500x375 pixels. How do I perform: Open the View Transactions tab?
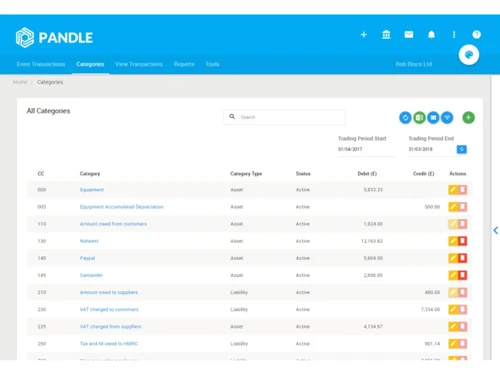pyautogui.click(x=139, y=64)
